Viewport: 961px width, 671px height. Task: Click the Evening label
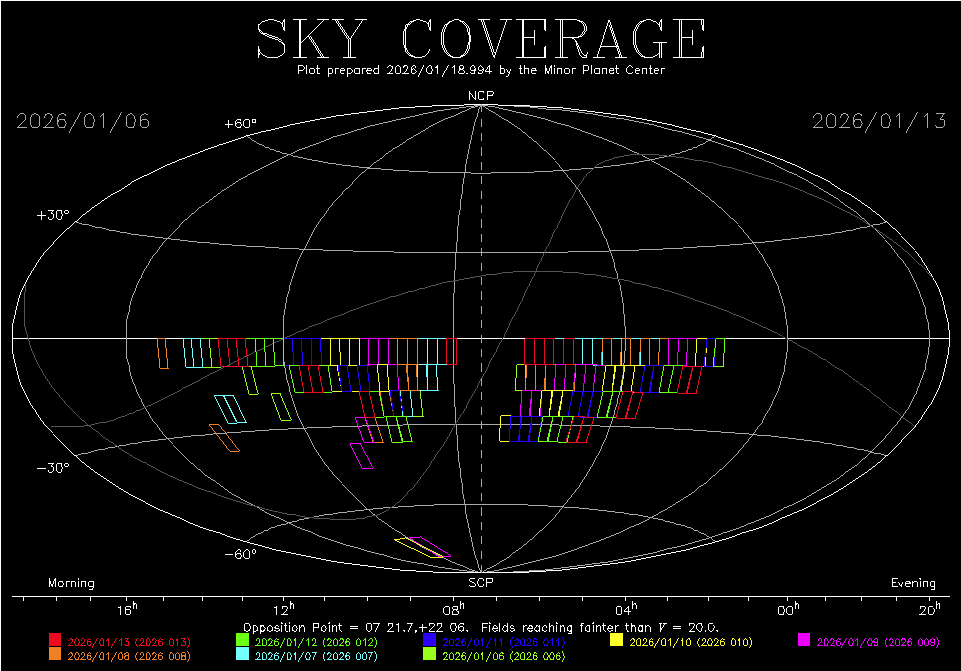click(913, 583)
